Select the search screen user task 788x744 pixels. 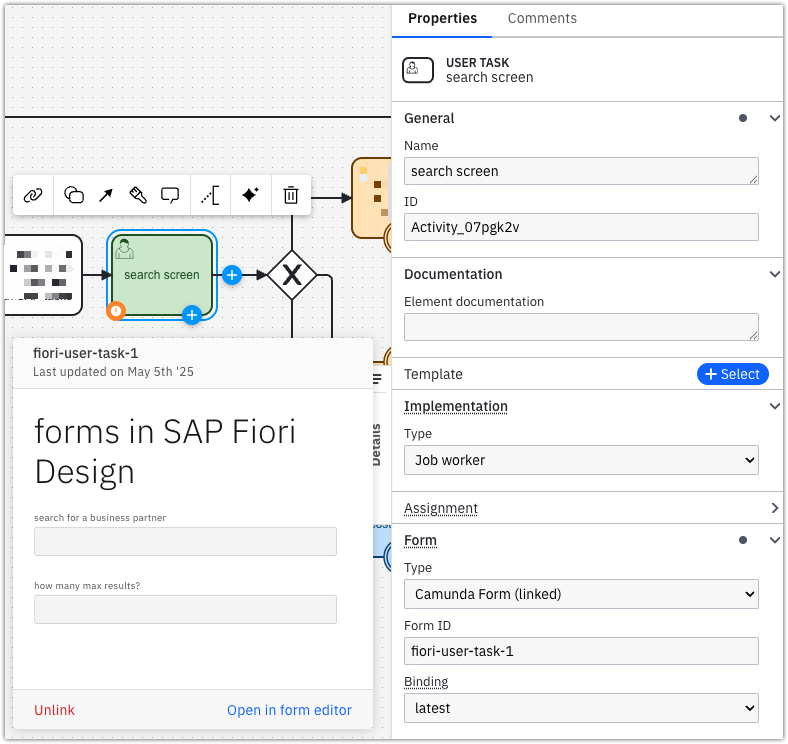click(x=162, y=275)
